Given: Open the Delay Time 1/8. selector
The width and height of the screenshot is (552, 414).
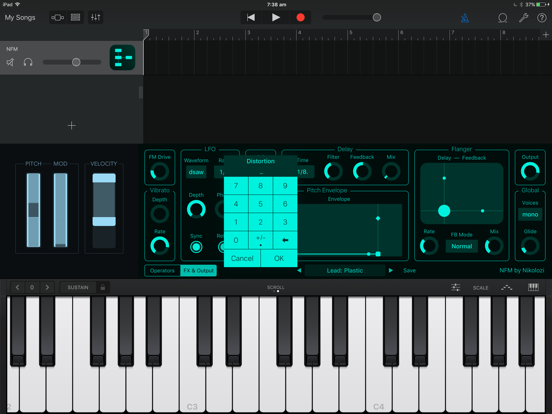Looking at the screenshot, I should tap(305, 172).
